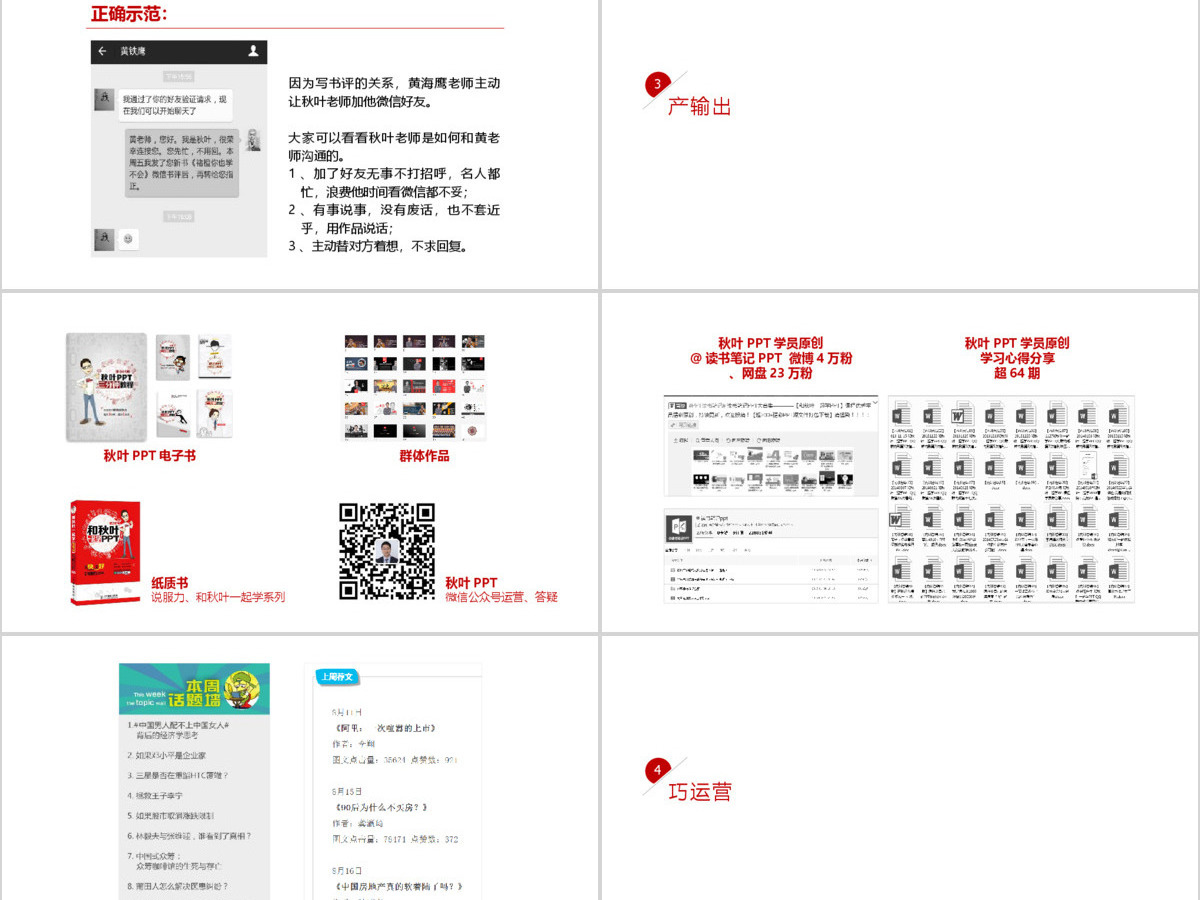Click topic 2 如果邓小平是企业家
The height and width of the screenshot is (900, 1200).
[166, 755]
